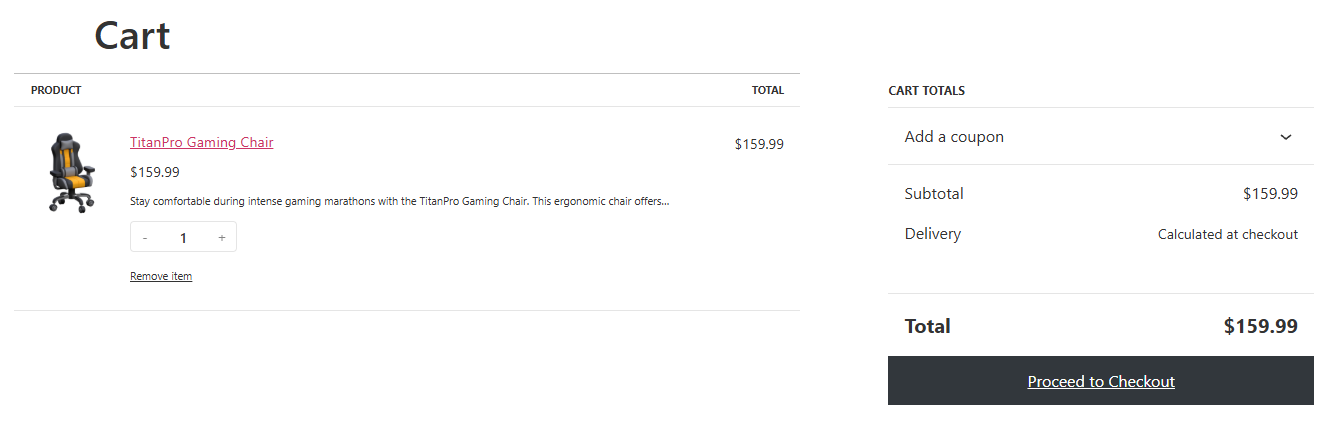Click the bold order total amount
The height and width of the screenshot is (433, 1325).
1261,326
